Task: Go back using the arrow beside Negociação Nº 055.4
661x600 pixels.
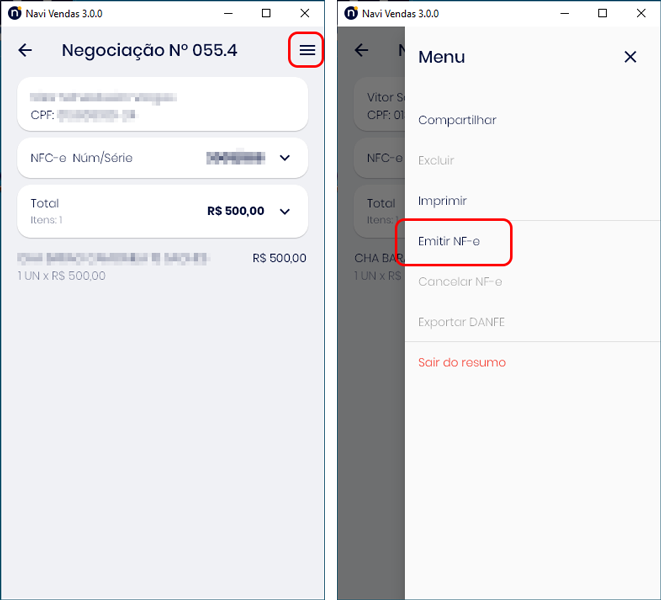Action: click(26, 50)
